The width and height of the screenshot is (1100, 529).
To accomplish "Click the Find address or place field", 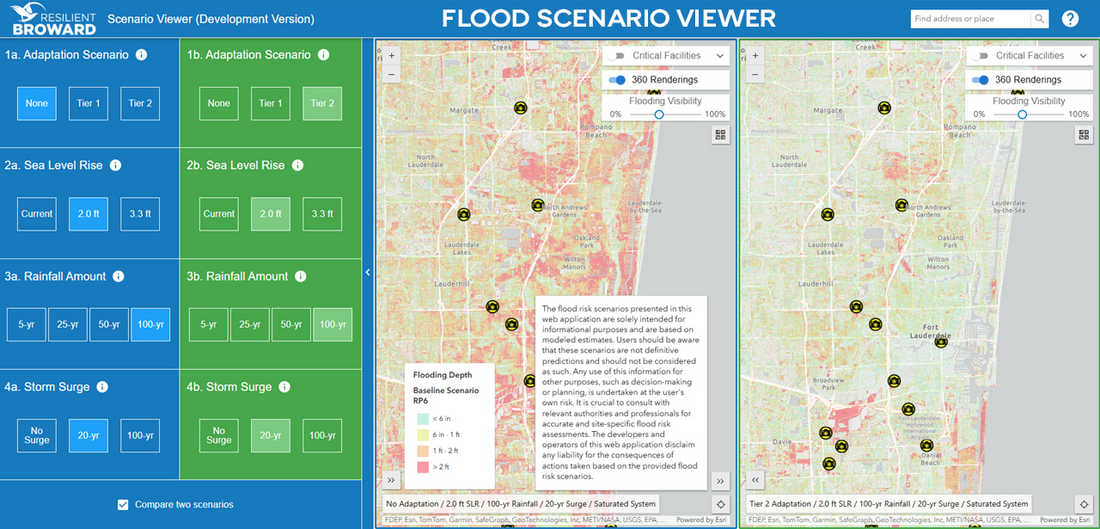I will [970, 19].
